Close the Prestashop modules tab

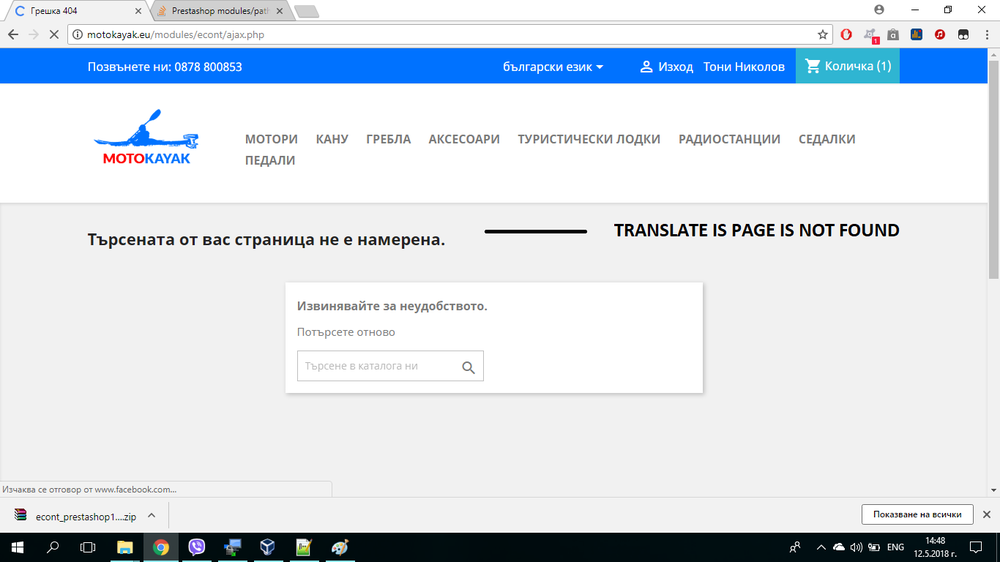pos(279,11)
